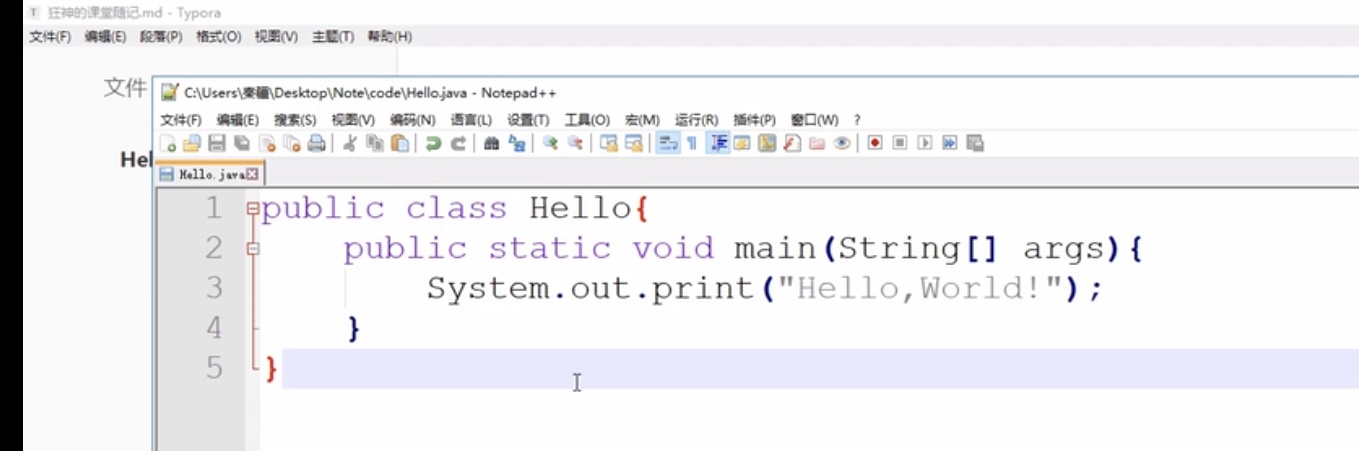Open Typora 段落(P) paragraph menu

click(161, 37)
